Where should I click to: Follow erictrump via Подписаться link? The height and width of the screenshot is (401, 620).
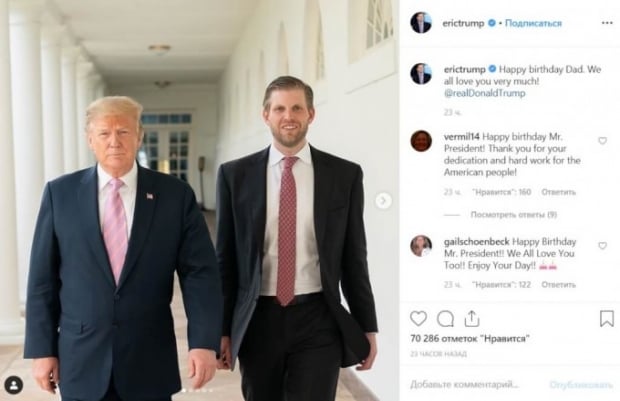point(533,23)
